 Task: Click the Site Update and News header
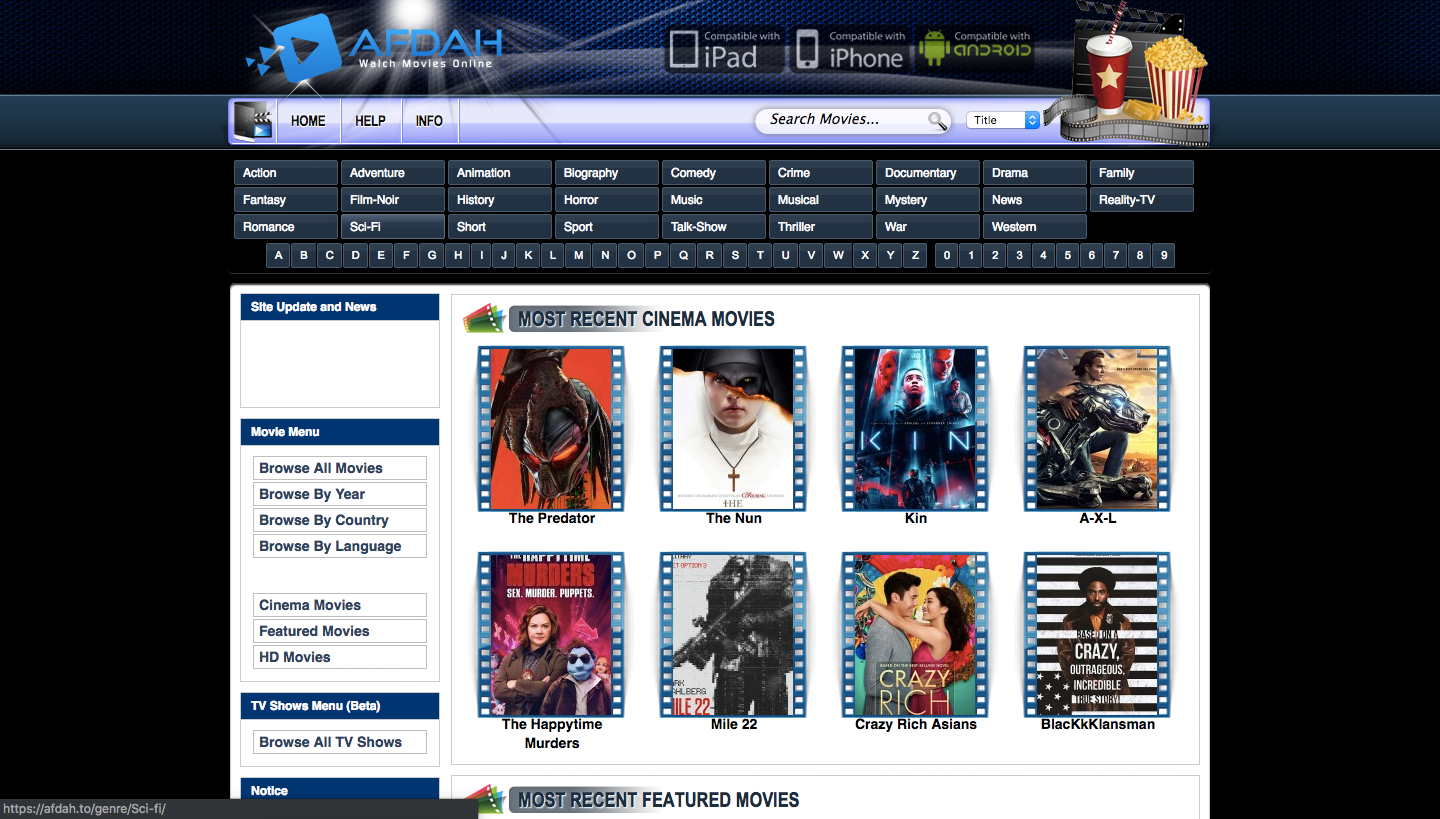point(340,307)
